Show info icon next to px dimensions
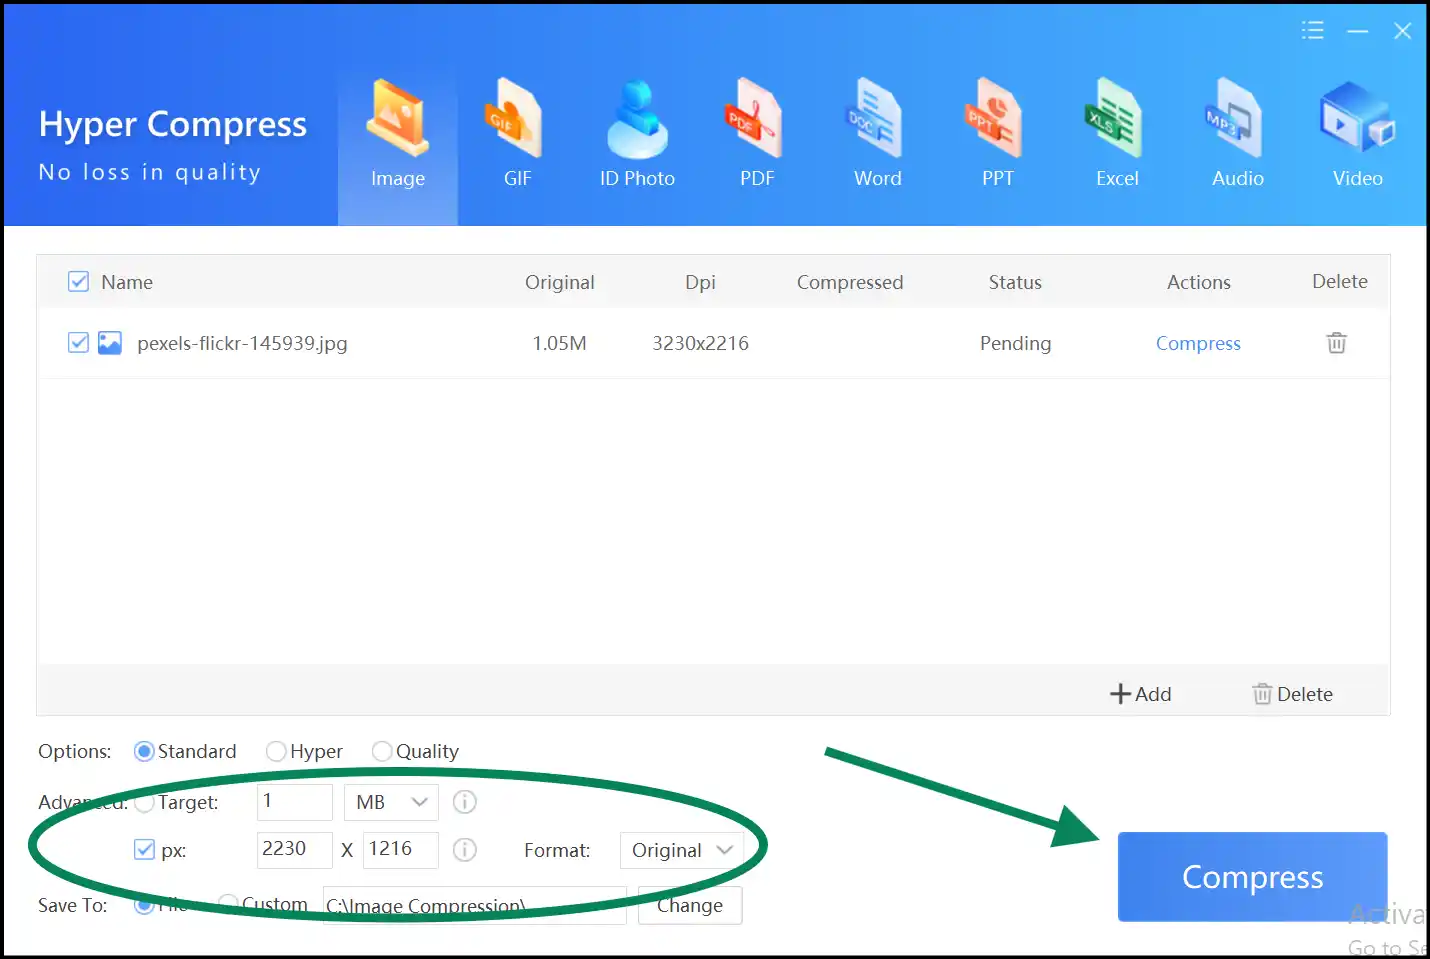Image resolution: width=1430 pixels, height=959 pixels. (x=465, y=850)
